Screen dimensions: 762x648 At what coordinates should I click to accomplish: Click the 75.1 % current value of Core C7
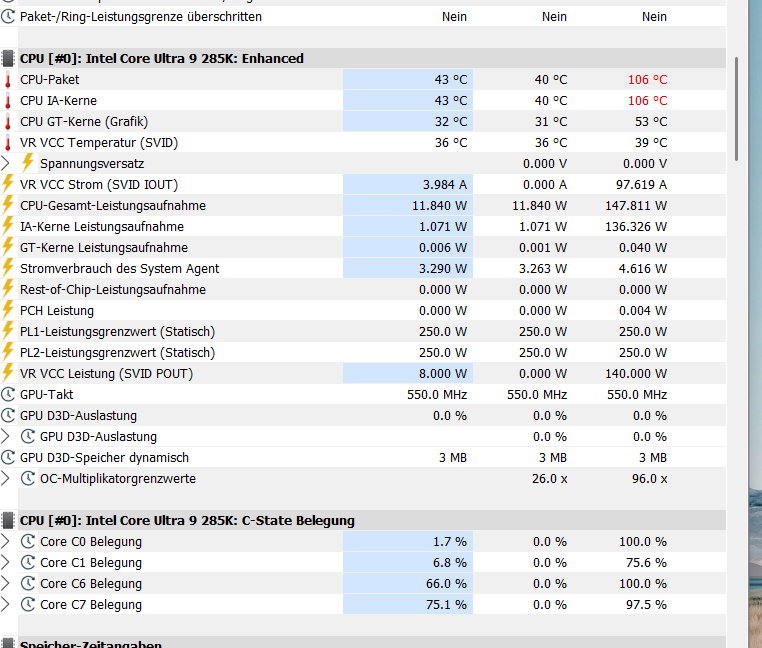pyautogui.click(x=446, y=604)
